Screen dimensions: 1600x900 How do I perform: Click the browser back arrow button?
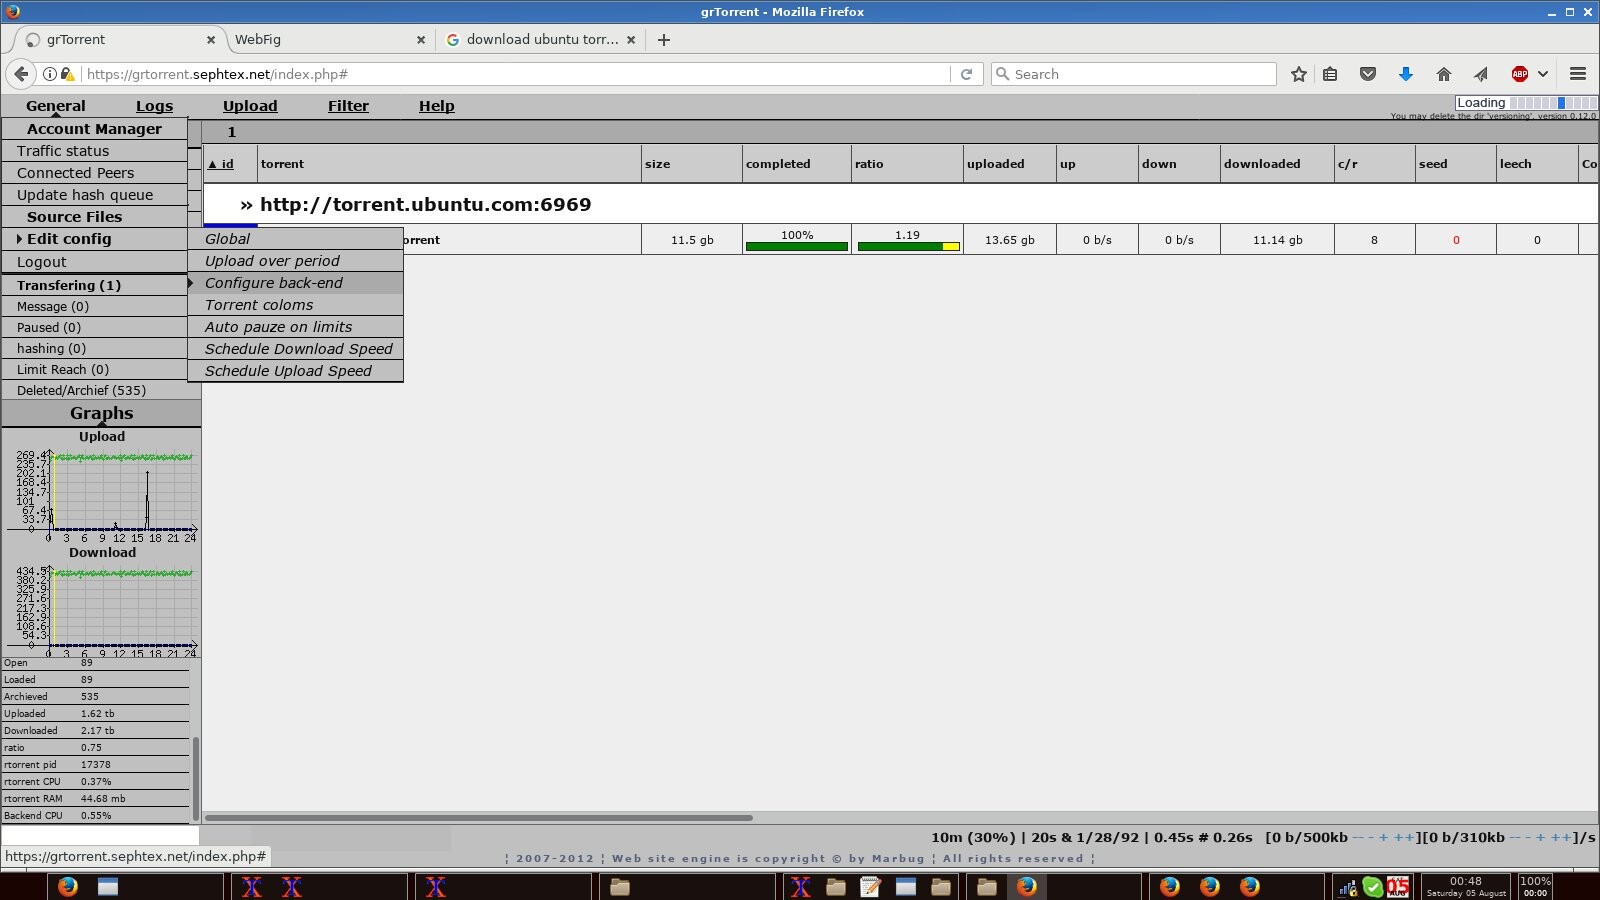pyautogui.click(x=21, y=74)
